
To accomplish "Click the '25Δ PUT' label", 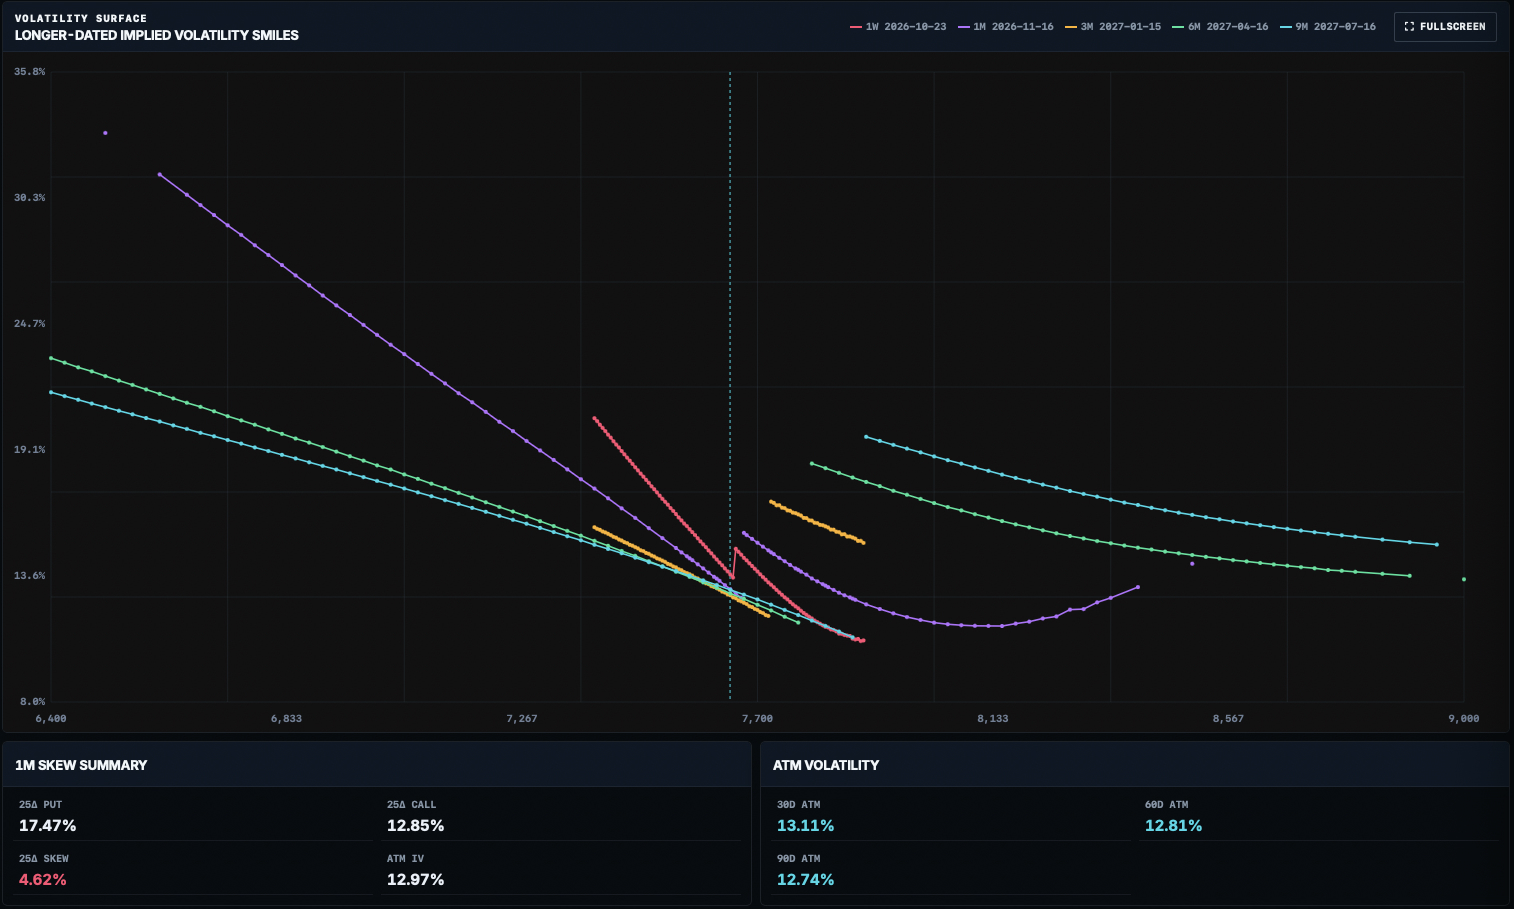I will tap(41, 804).
